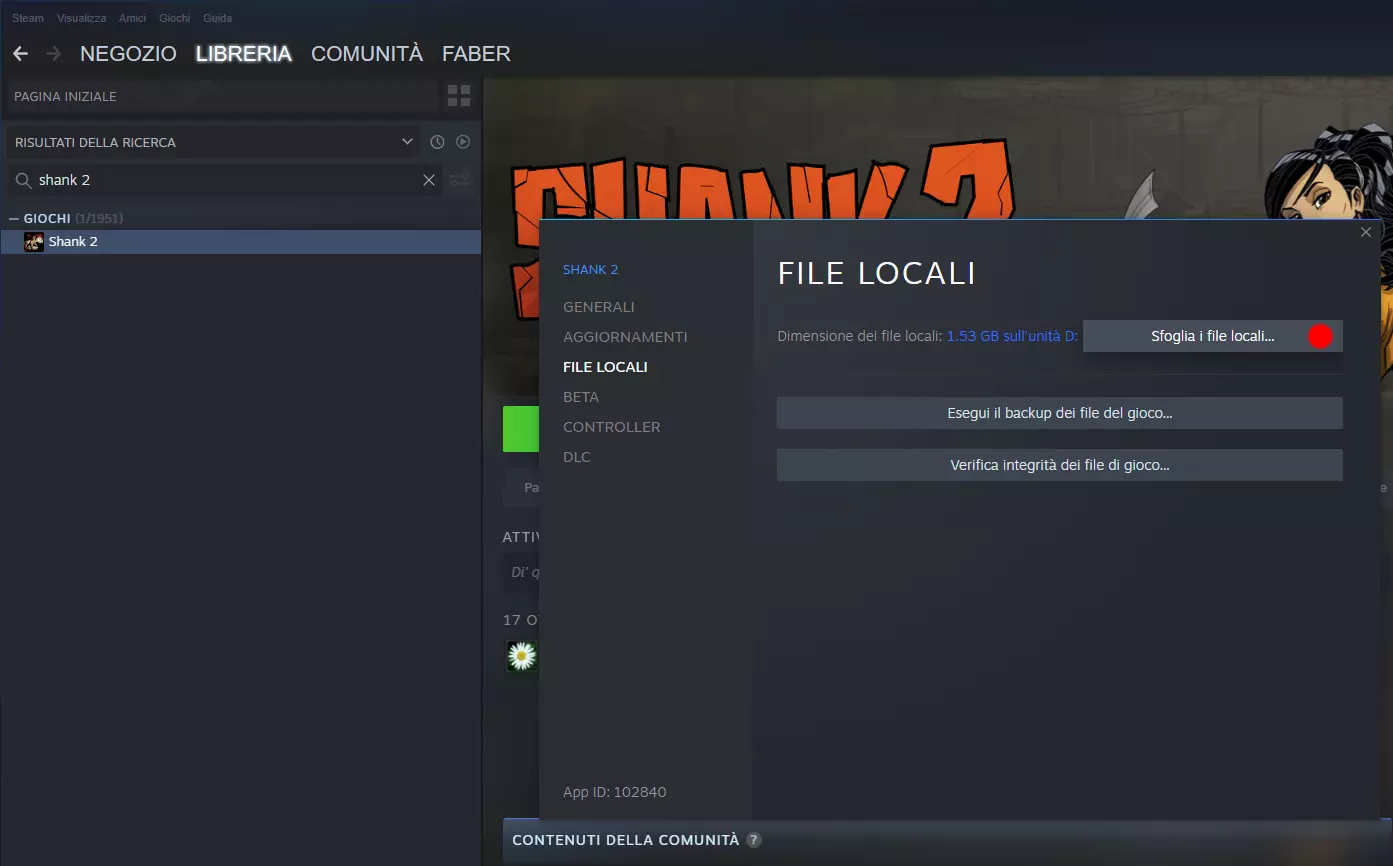Viewport: 1393px width, 866px height.
Task: Select the Beta properties tab
Action: [x=581, y=397]
